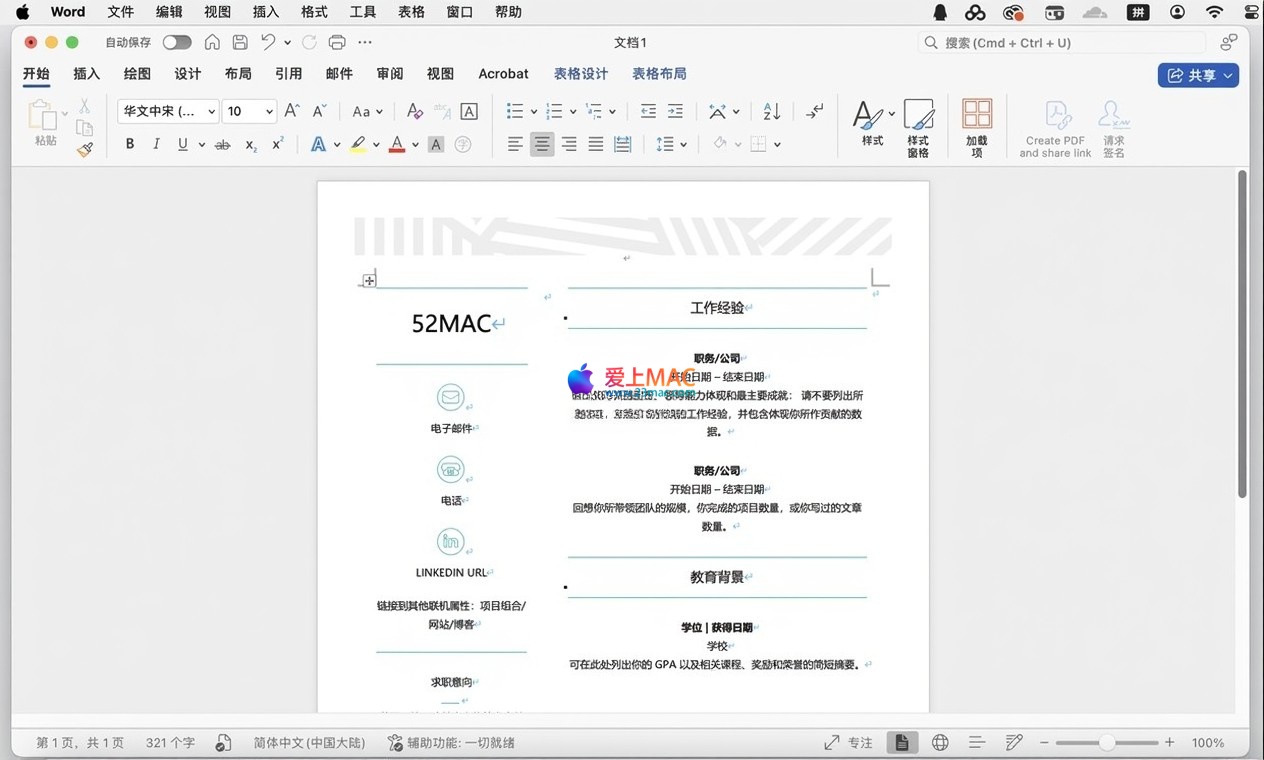Open the Styles Pane icon
The height and width of the screenshot is (760, 1264).
[x=918, y=127]
